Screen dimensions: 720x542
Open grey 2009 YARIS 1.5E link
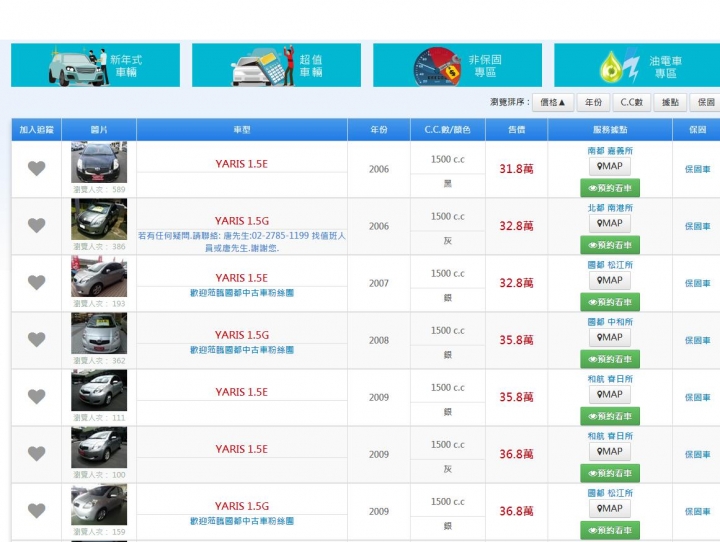coord(242,449)
